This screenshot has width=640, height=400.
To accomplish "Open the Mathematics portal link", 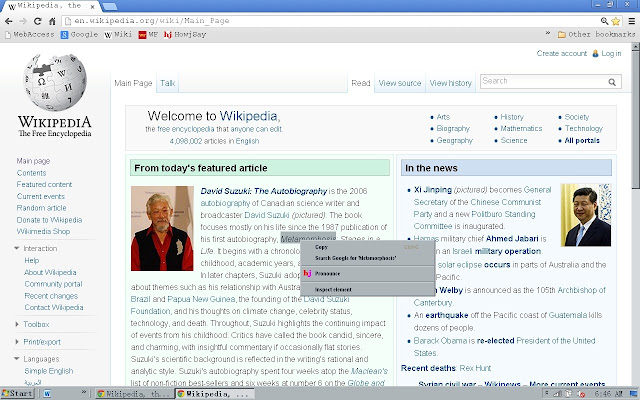I will click(x=521, y=129).
